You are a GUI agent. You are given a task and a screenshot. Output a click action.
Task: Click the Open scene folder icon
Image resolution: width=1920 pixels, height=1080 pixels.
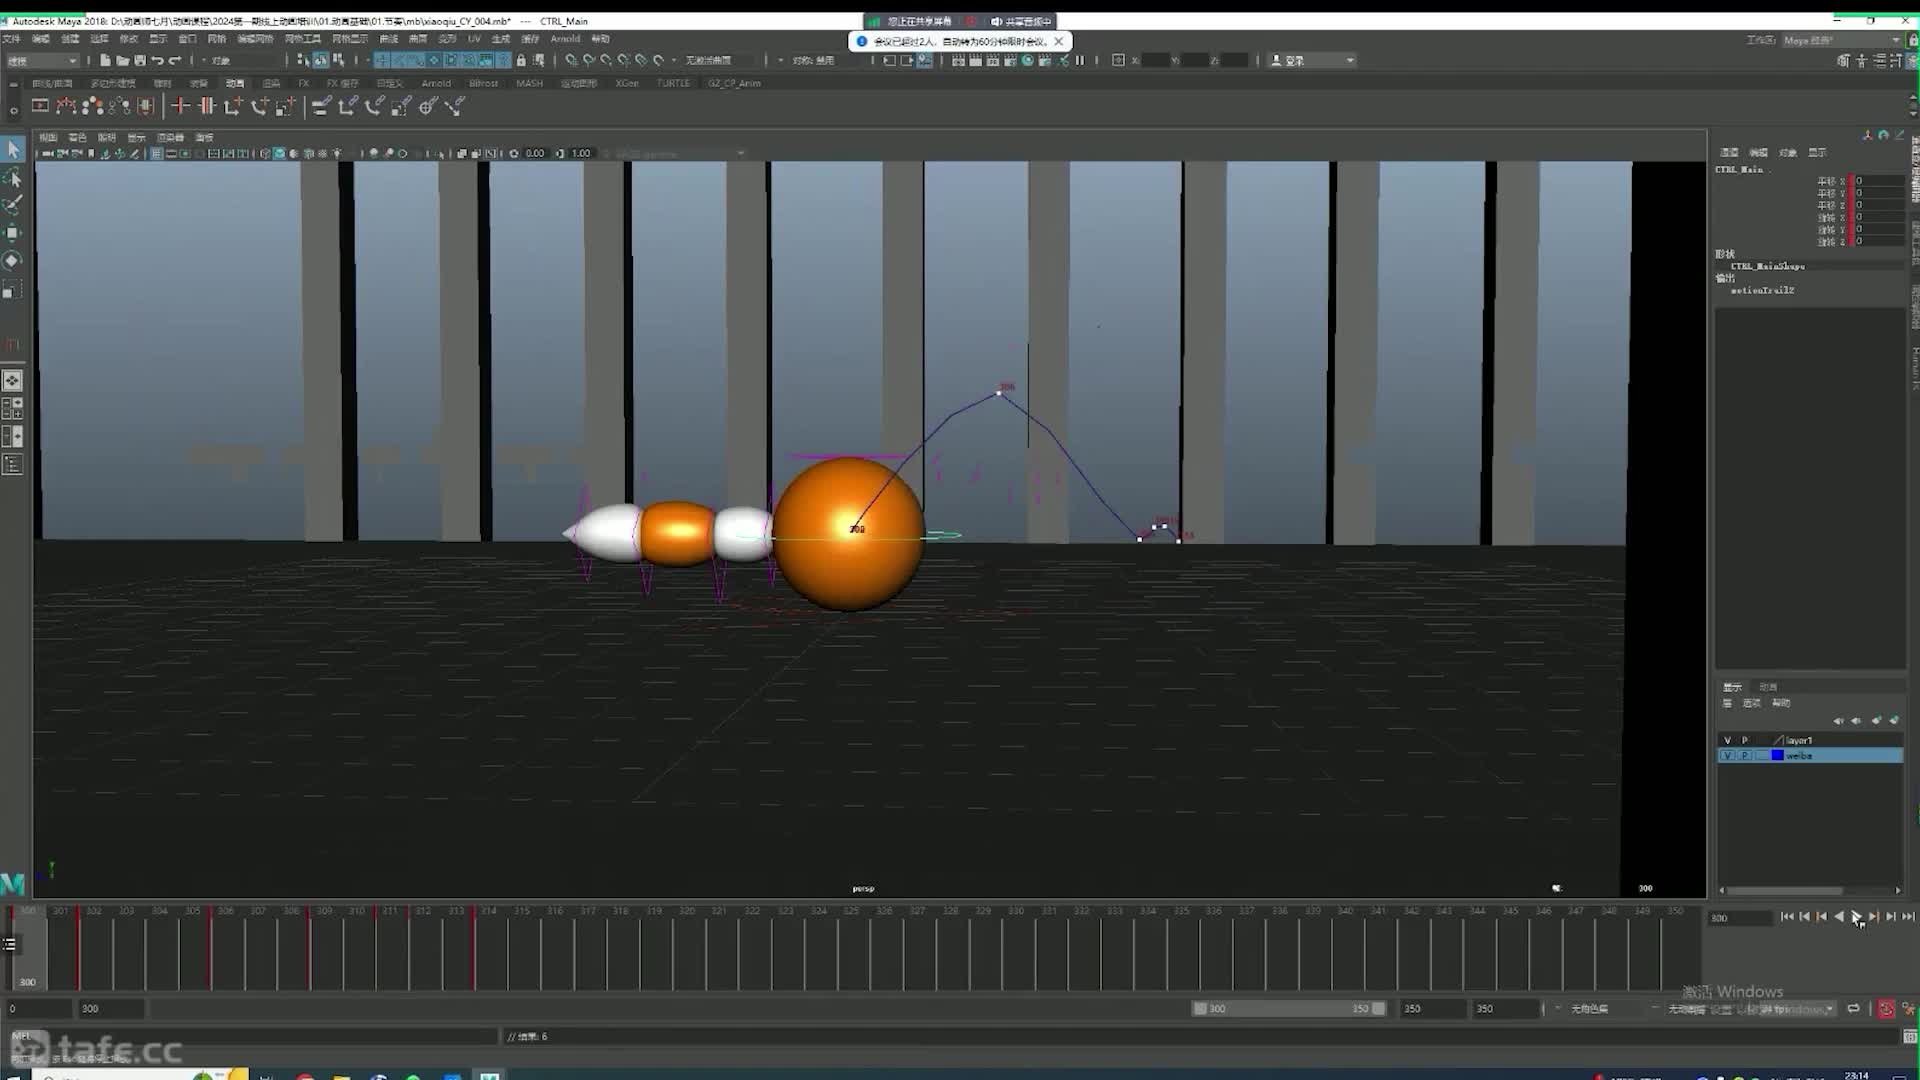point(122,60)
